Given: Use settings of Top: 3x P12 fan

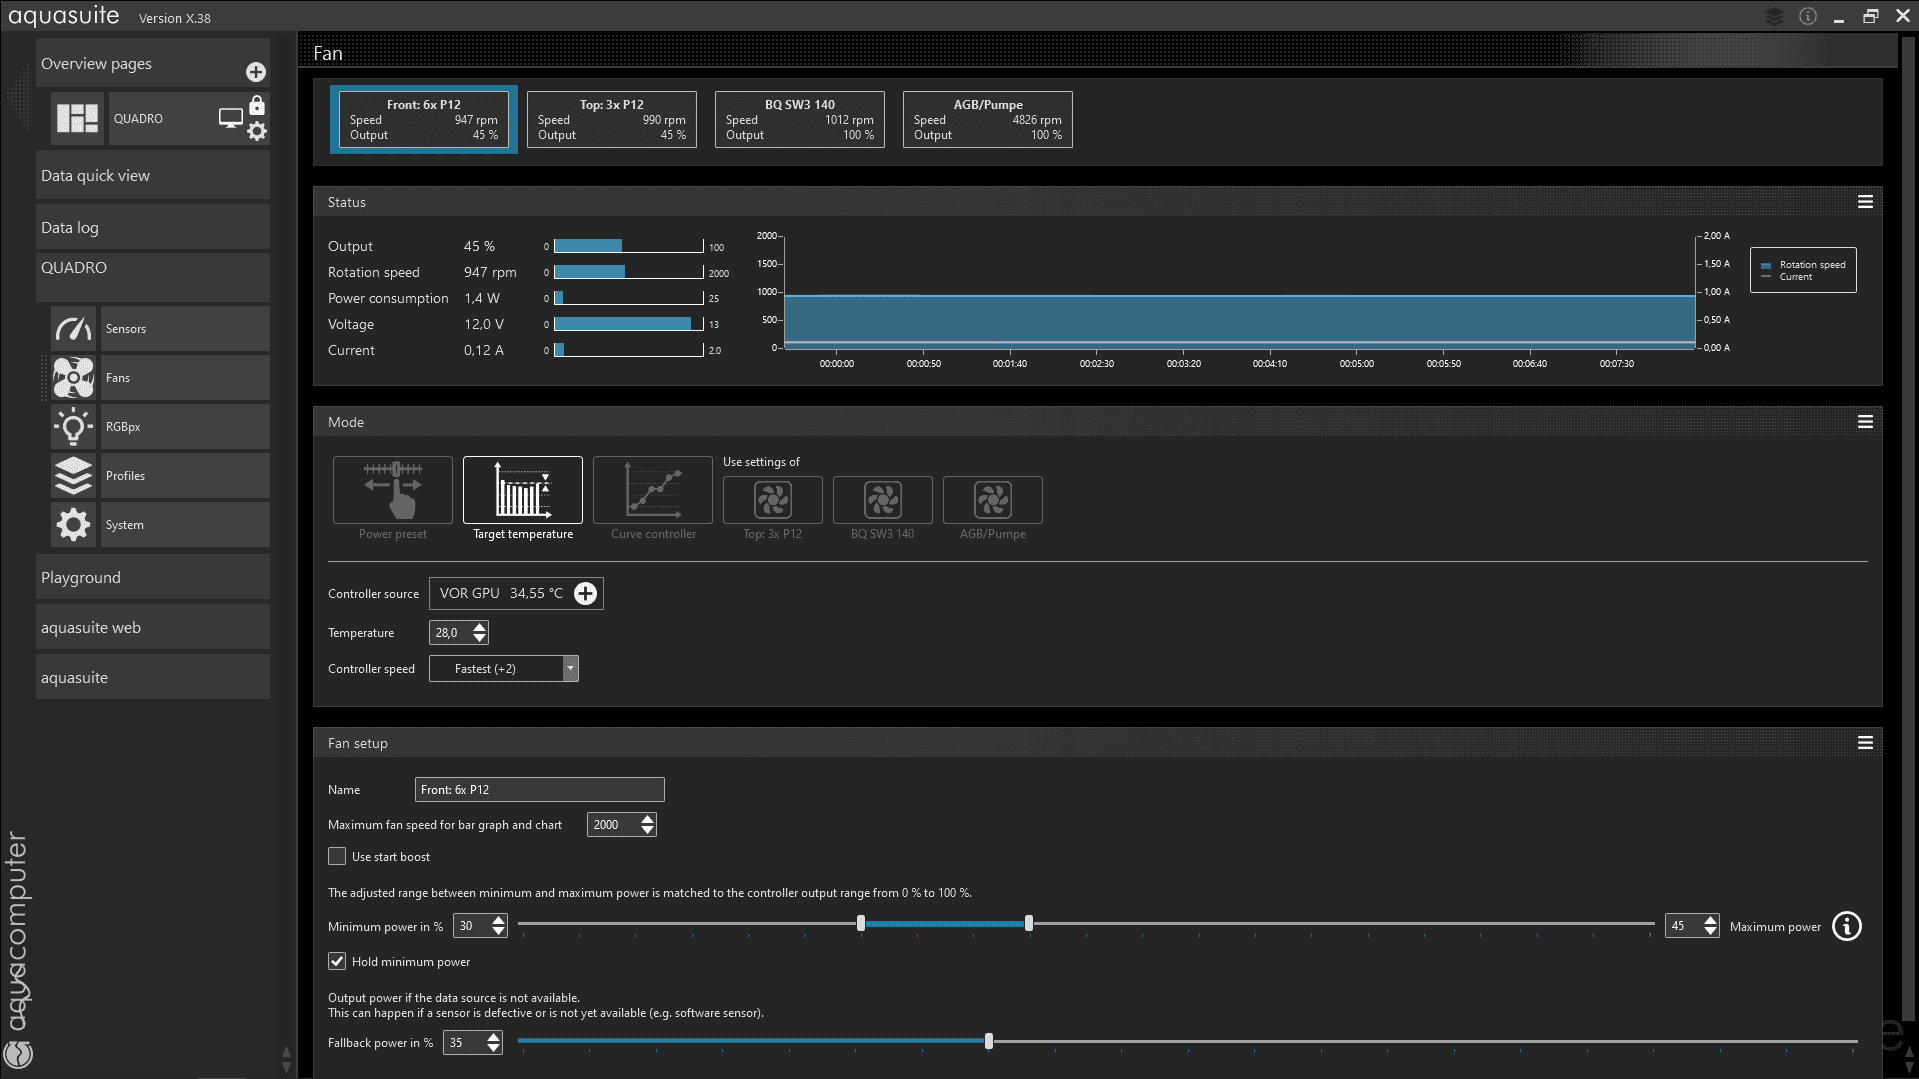Looking at the screenshot, I should 773,500.
